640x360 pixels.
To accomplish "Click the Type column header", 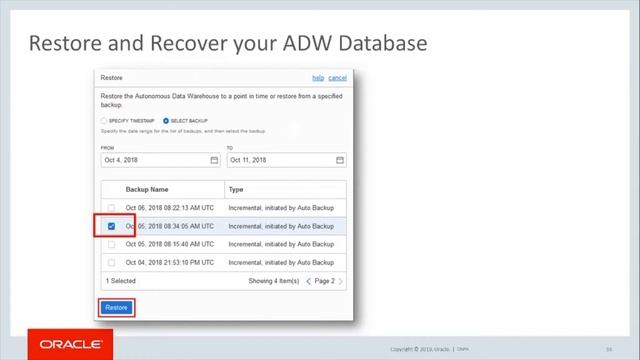I will (236, 189).
